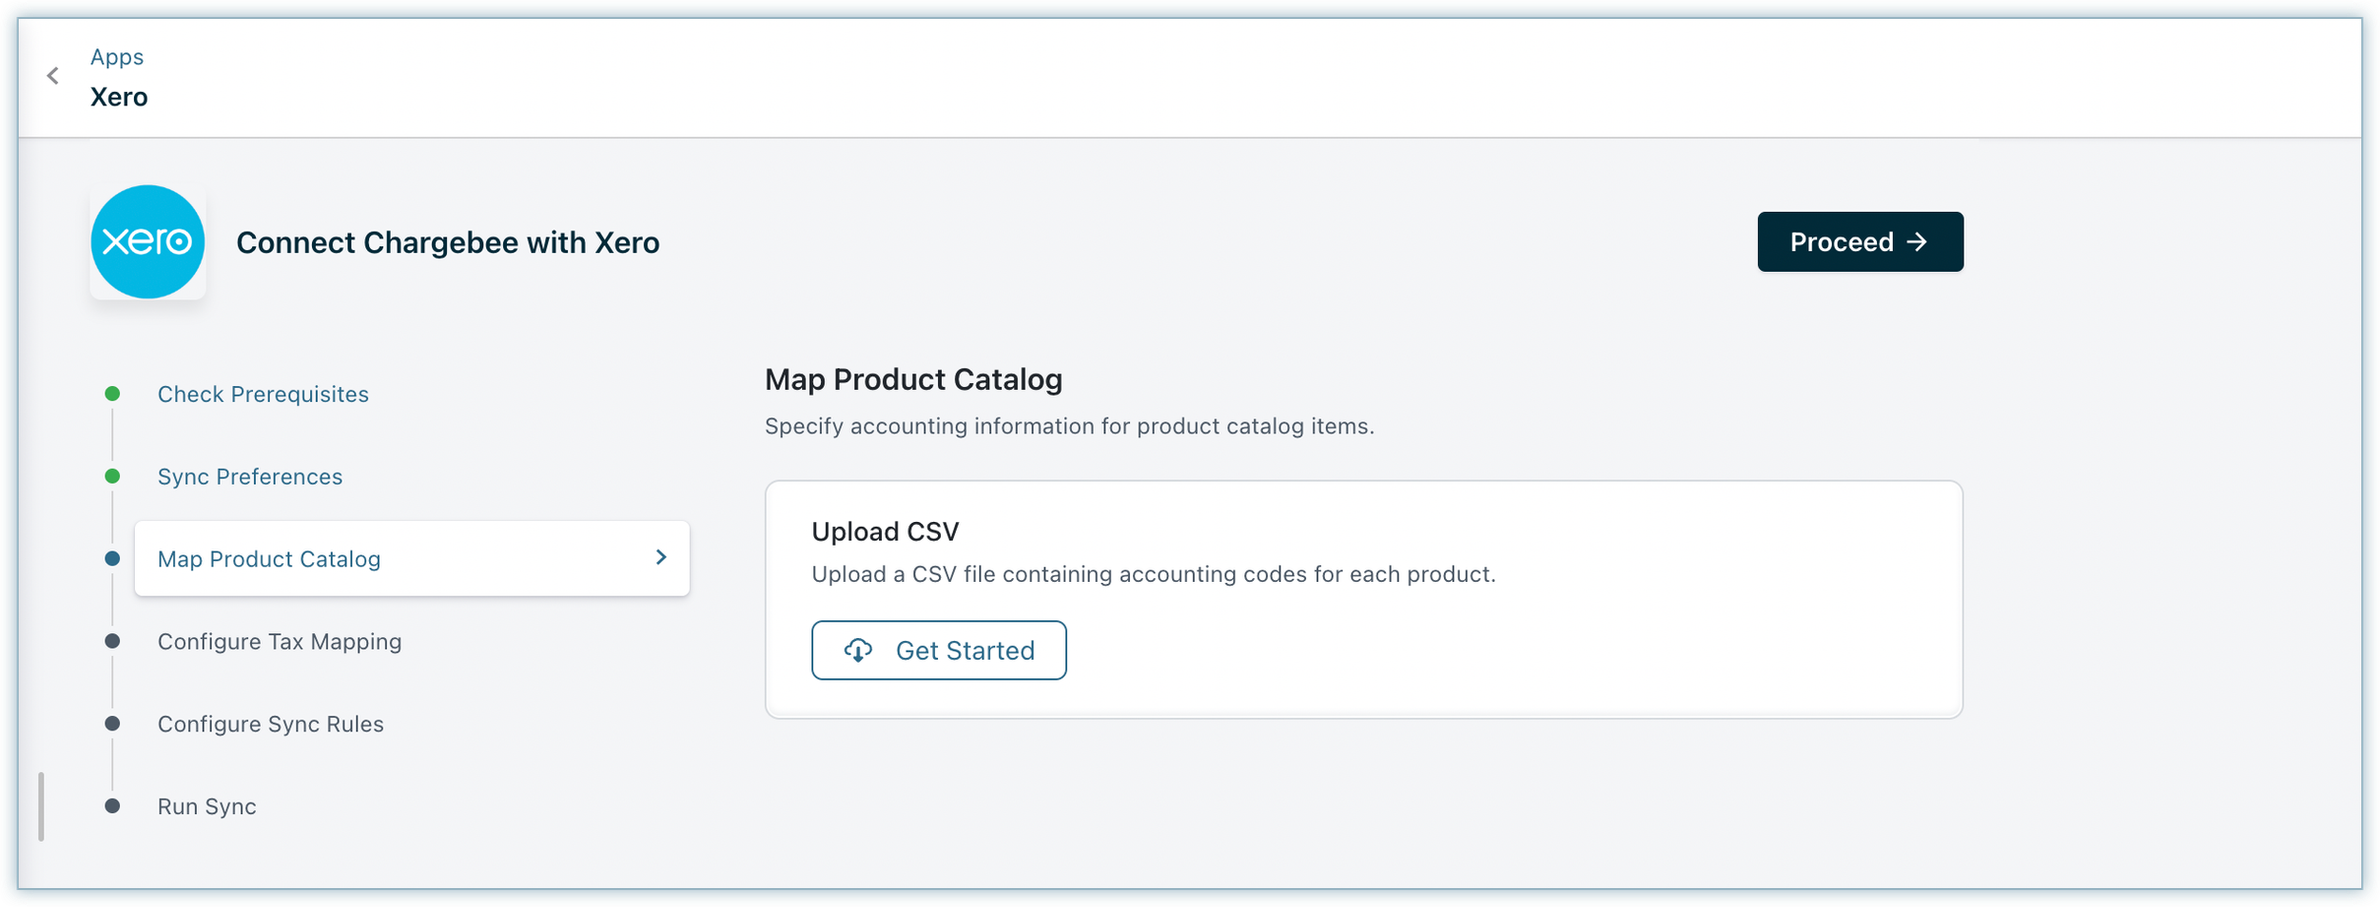
Task: Open the Check Prerequisites step
Action: pos(263,394)
